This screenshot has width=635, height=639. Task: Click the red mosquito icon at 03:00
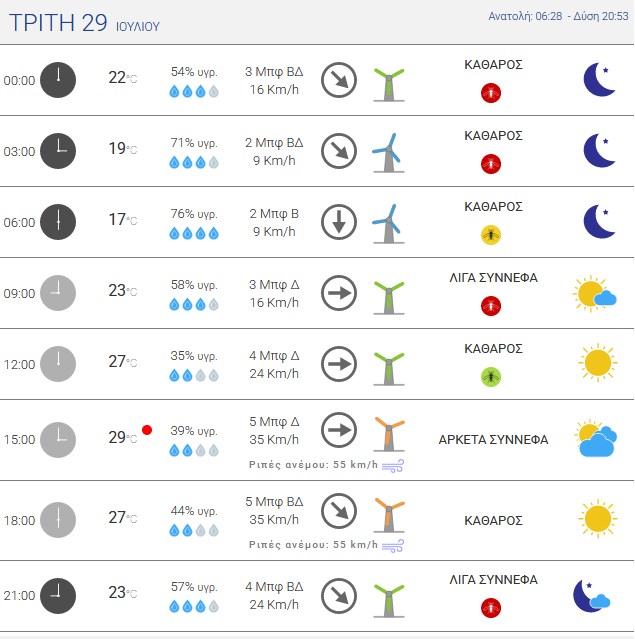tap(491, 164)
